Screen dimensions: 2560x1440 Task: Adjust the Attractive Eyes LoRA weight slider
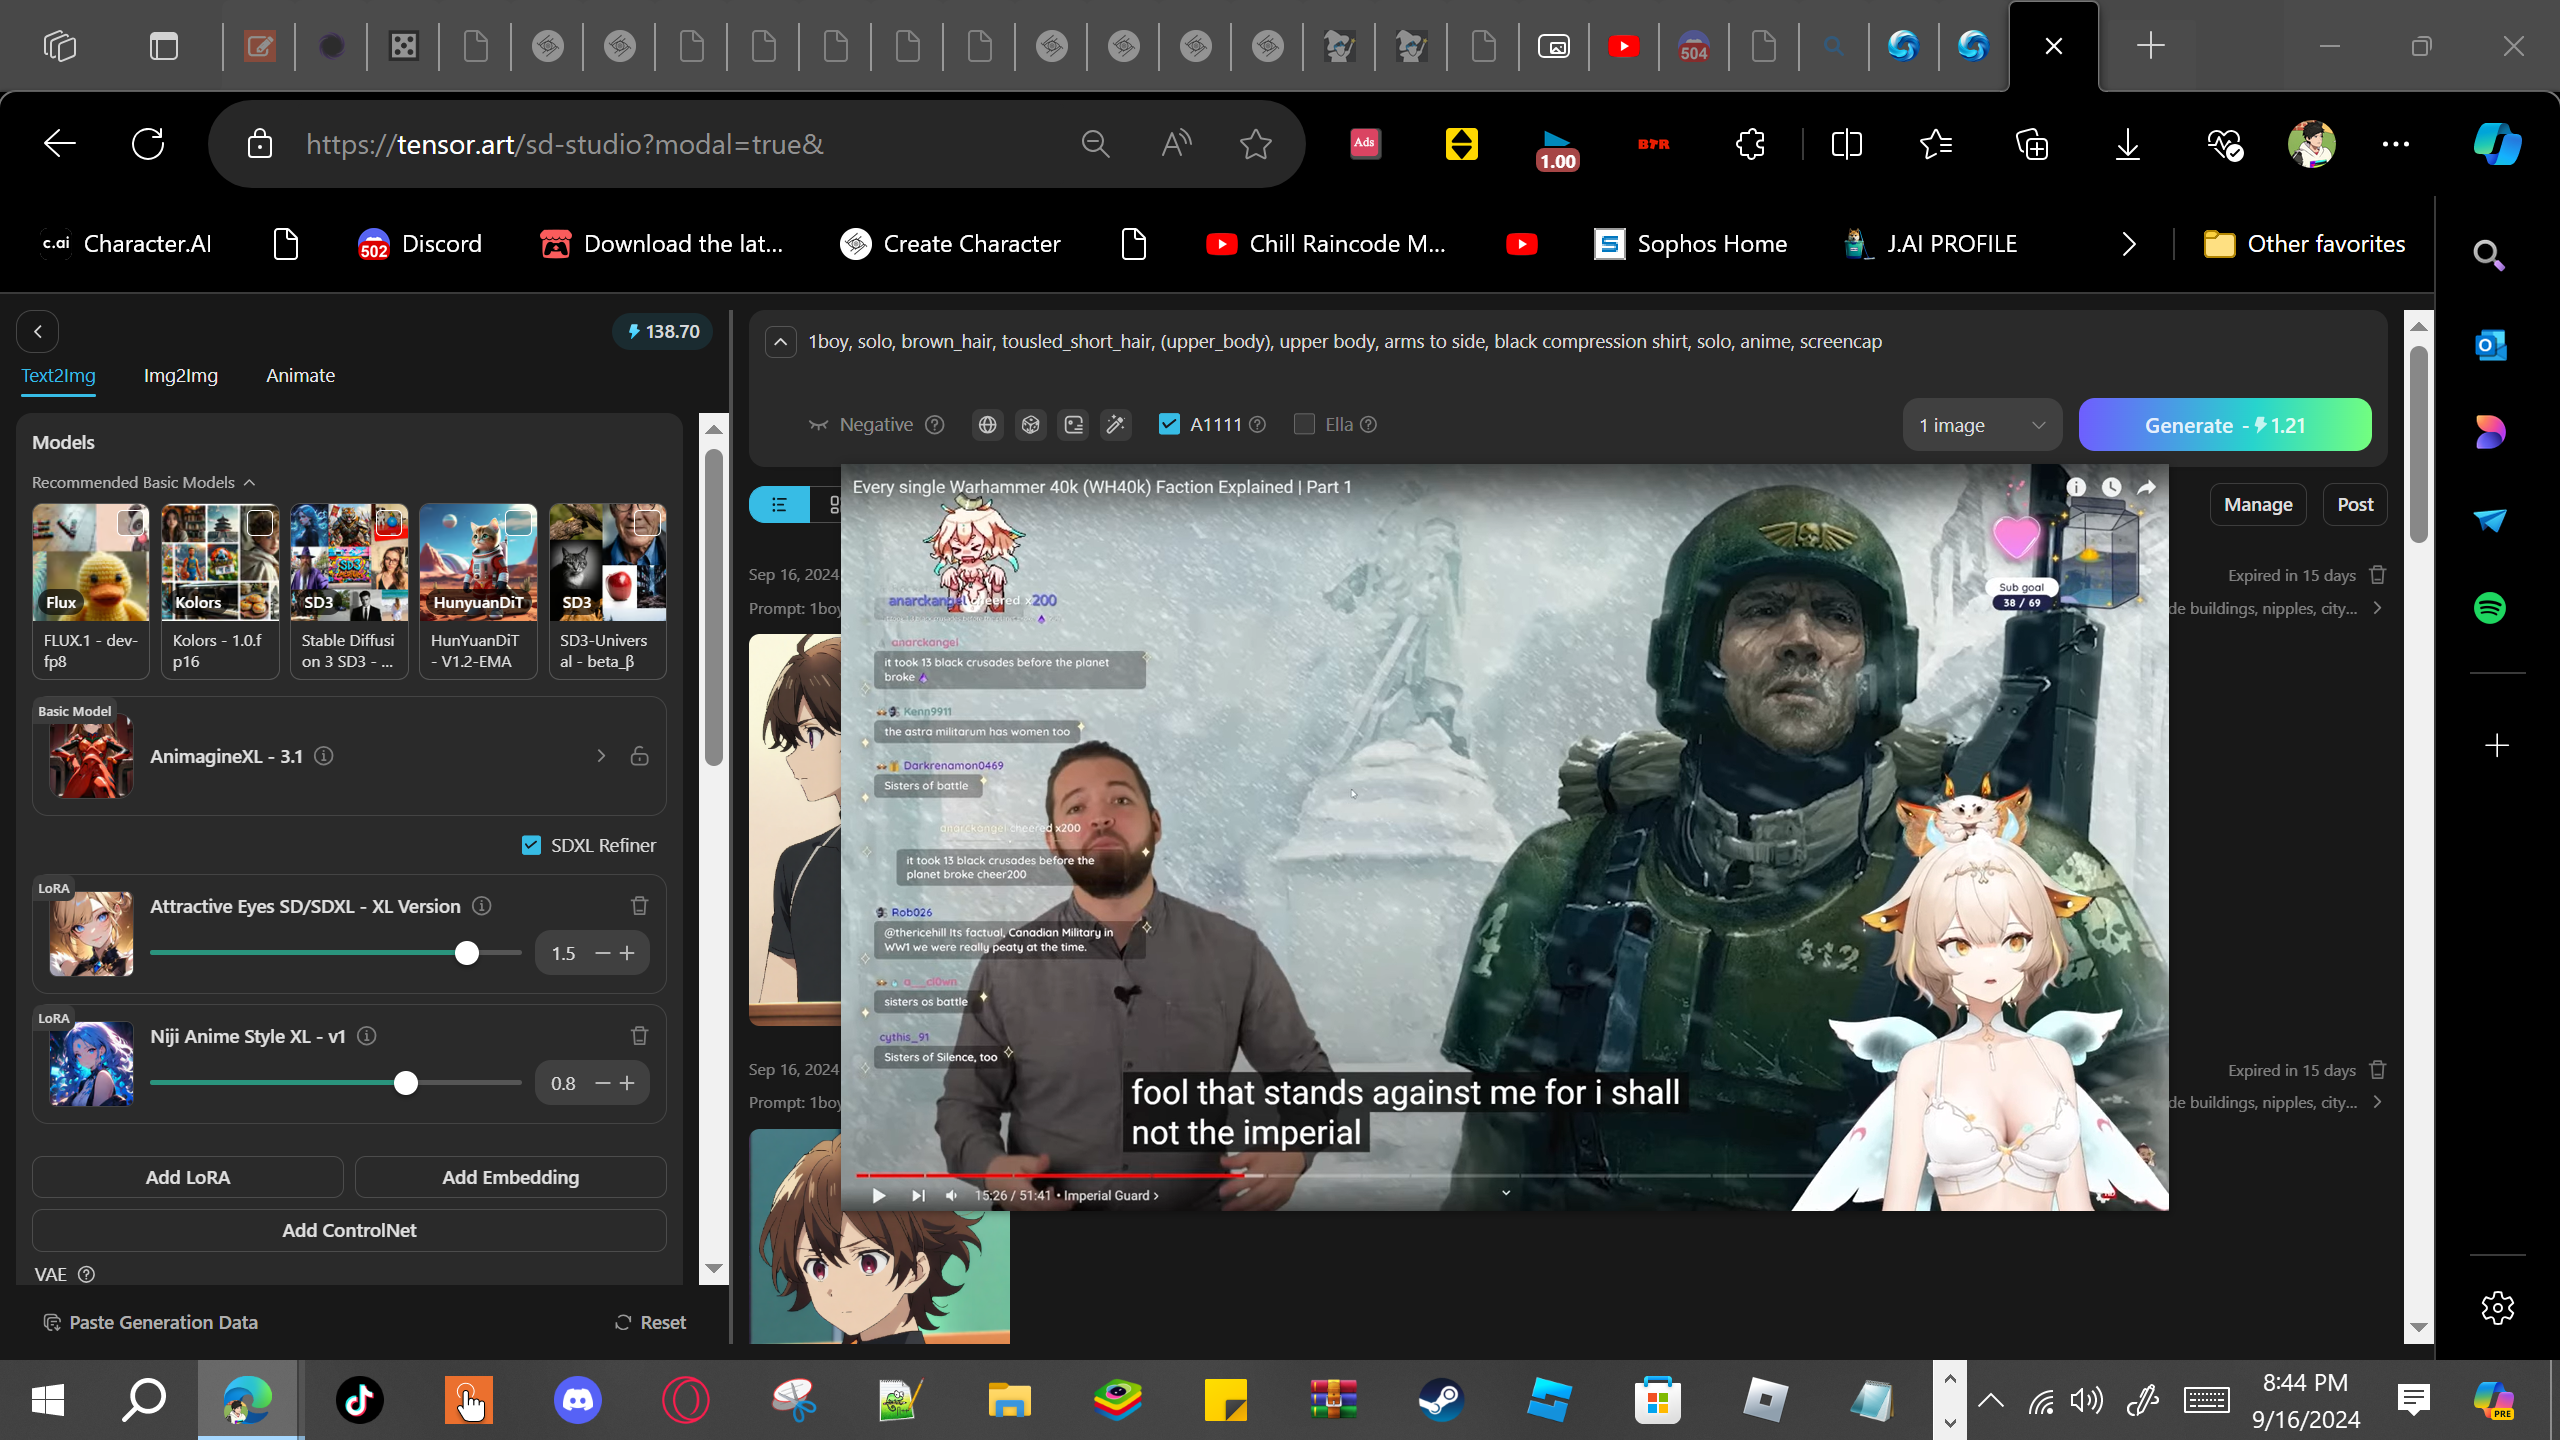click(467, 953)
